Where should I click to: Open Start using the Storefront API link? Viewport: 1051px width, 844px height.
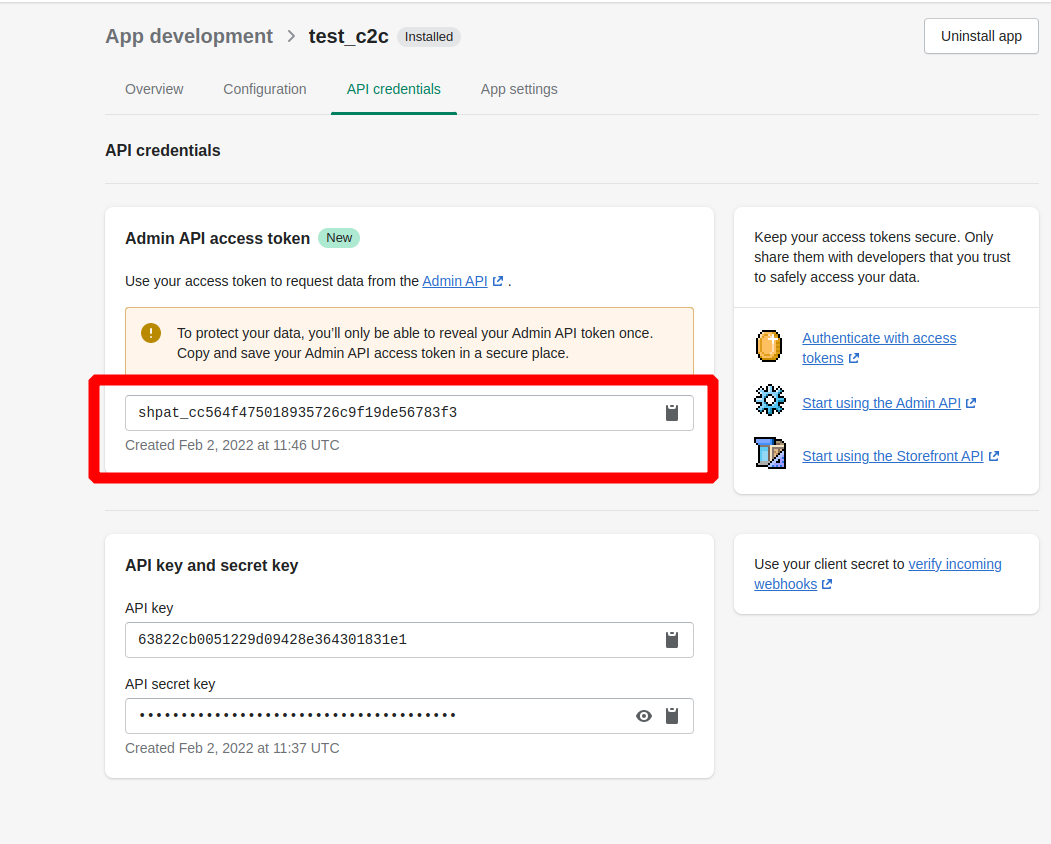(x=892, y=456)
